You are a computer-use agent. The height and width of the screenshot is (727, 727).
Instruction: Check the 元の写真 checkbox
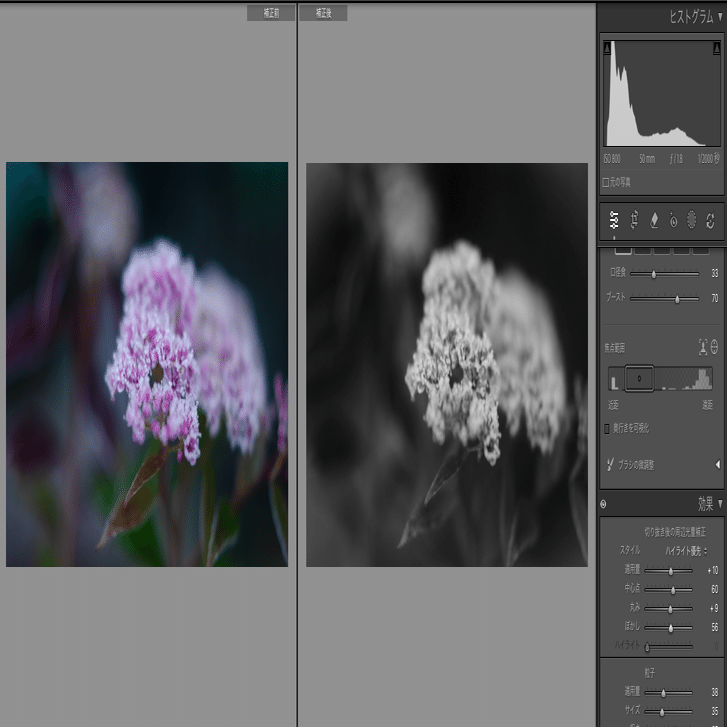(x=606, y=182)
